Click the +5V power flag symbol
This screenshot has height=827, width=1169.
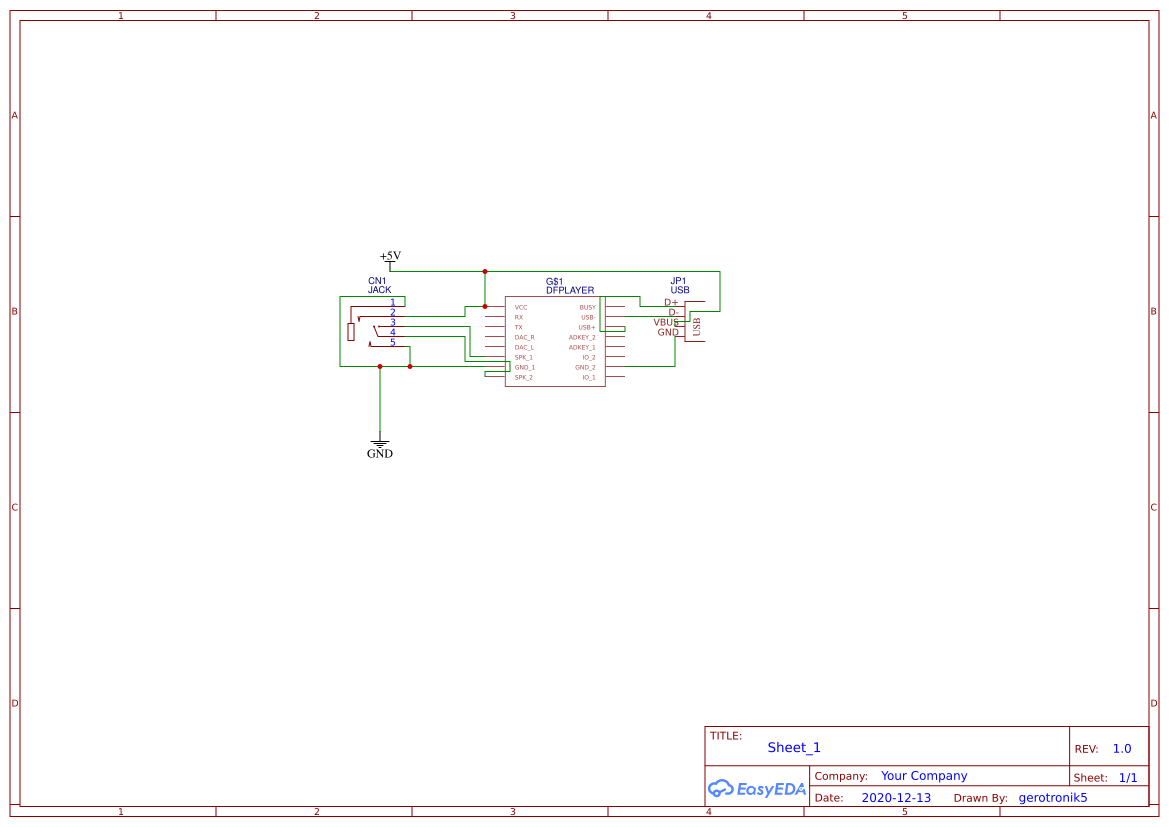(x=390, y=257)
